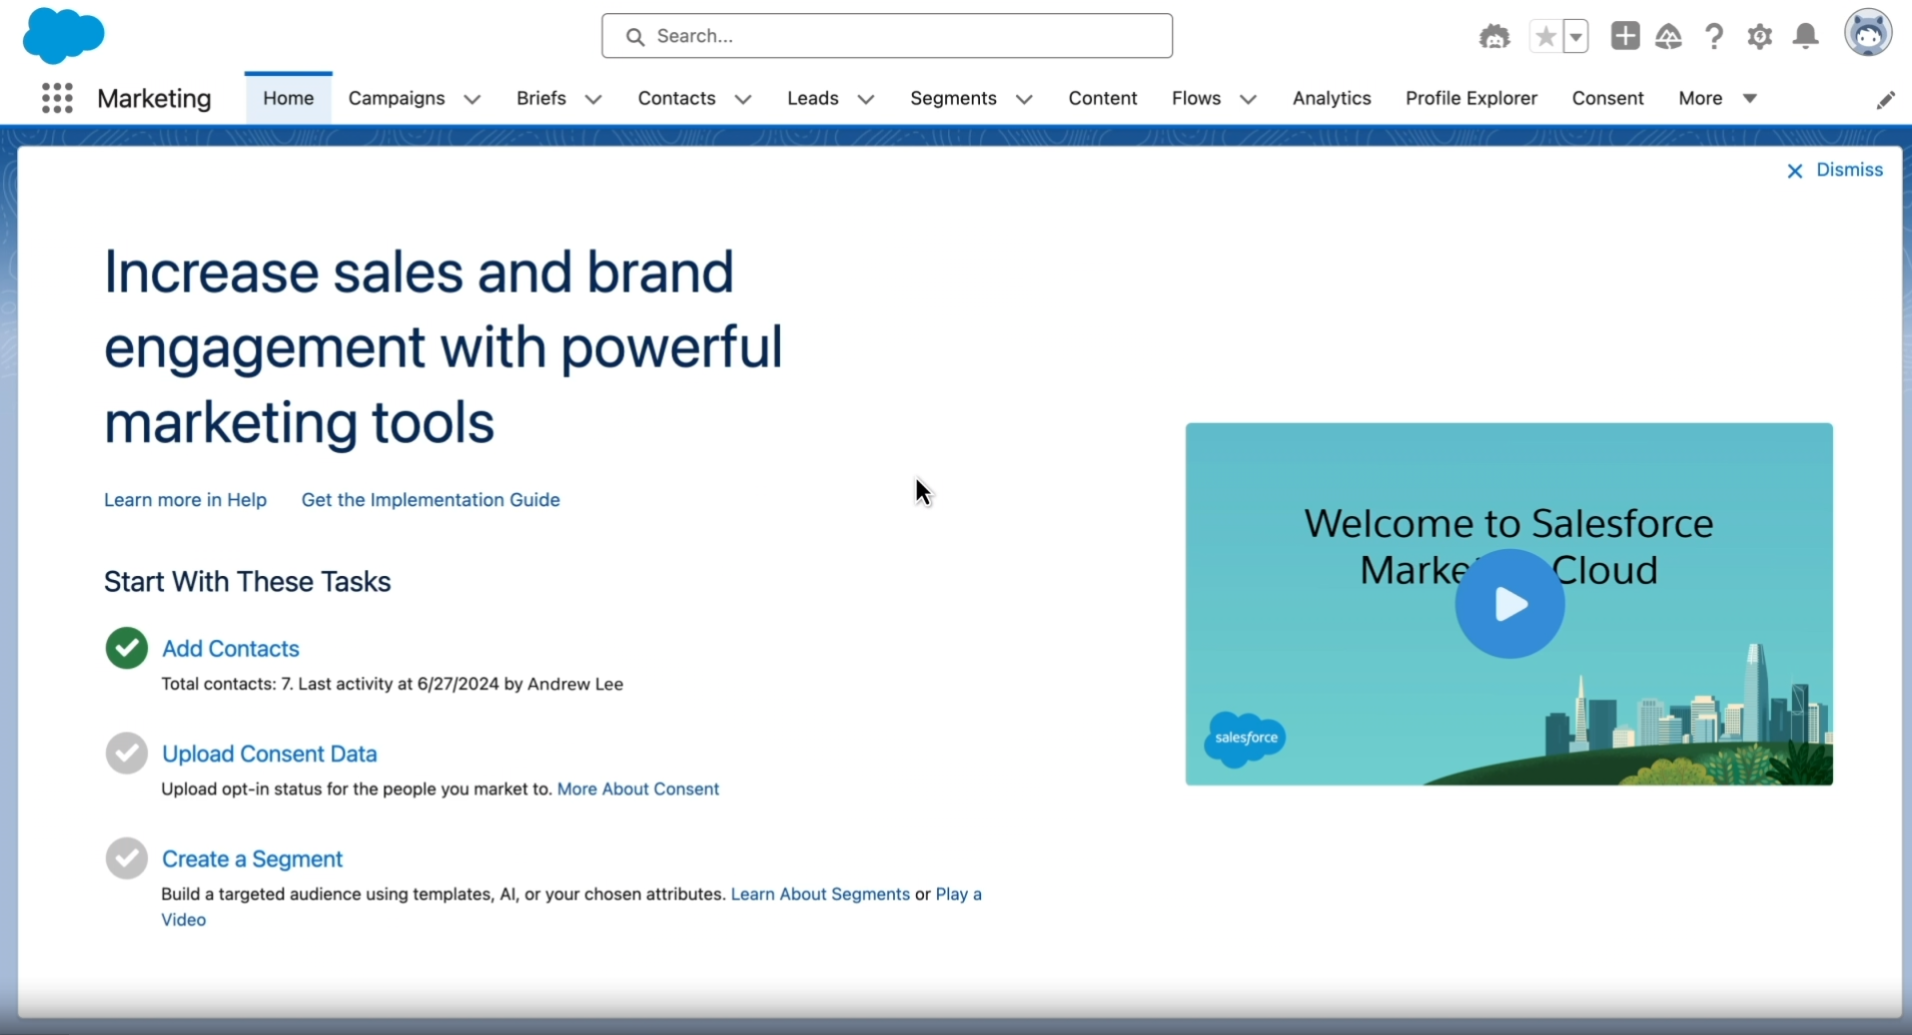Toggle completion of the Add Contacts task

point(126,647)
